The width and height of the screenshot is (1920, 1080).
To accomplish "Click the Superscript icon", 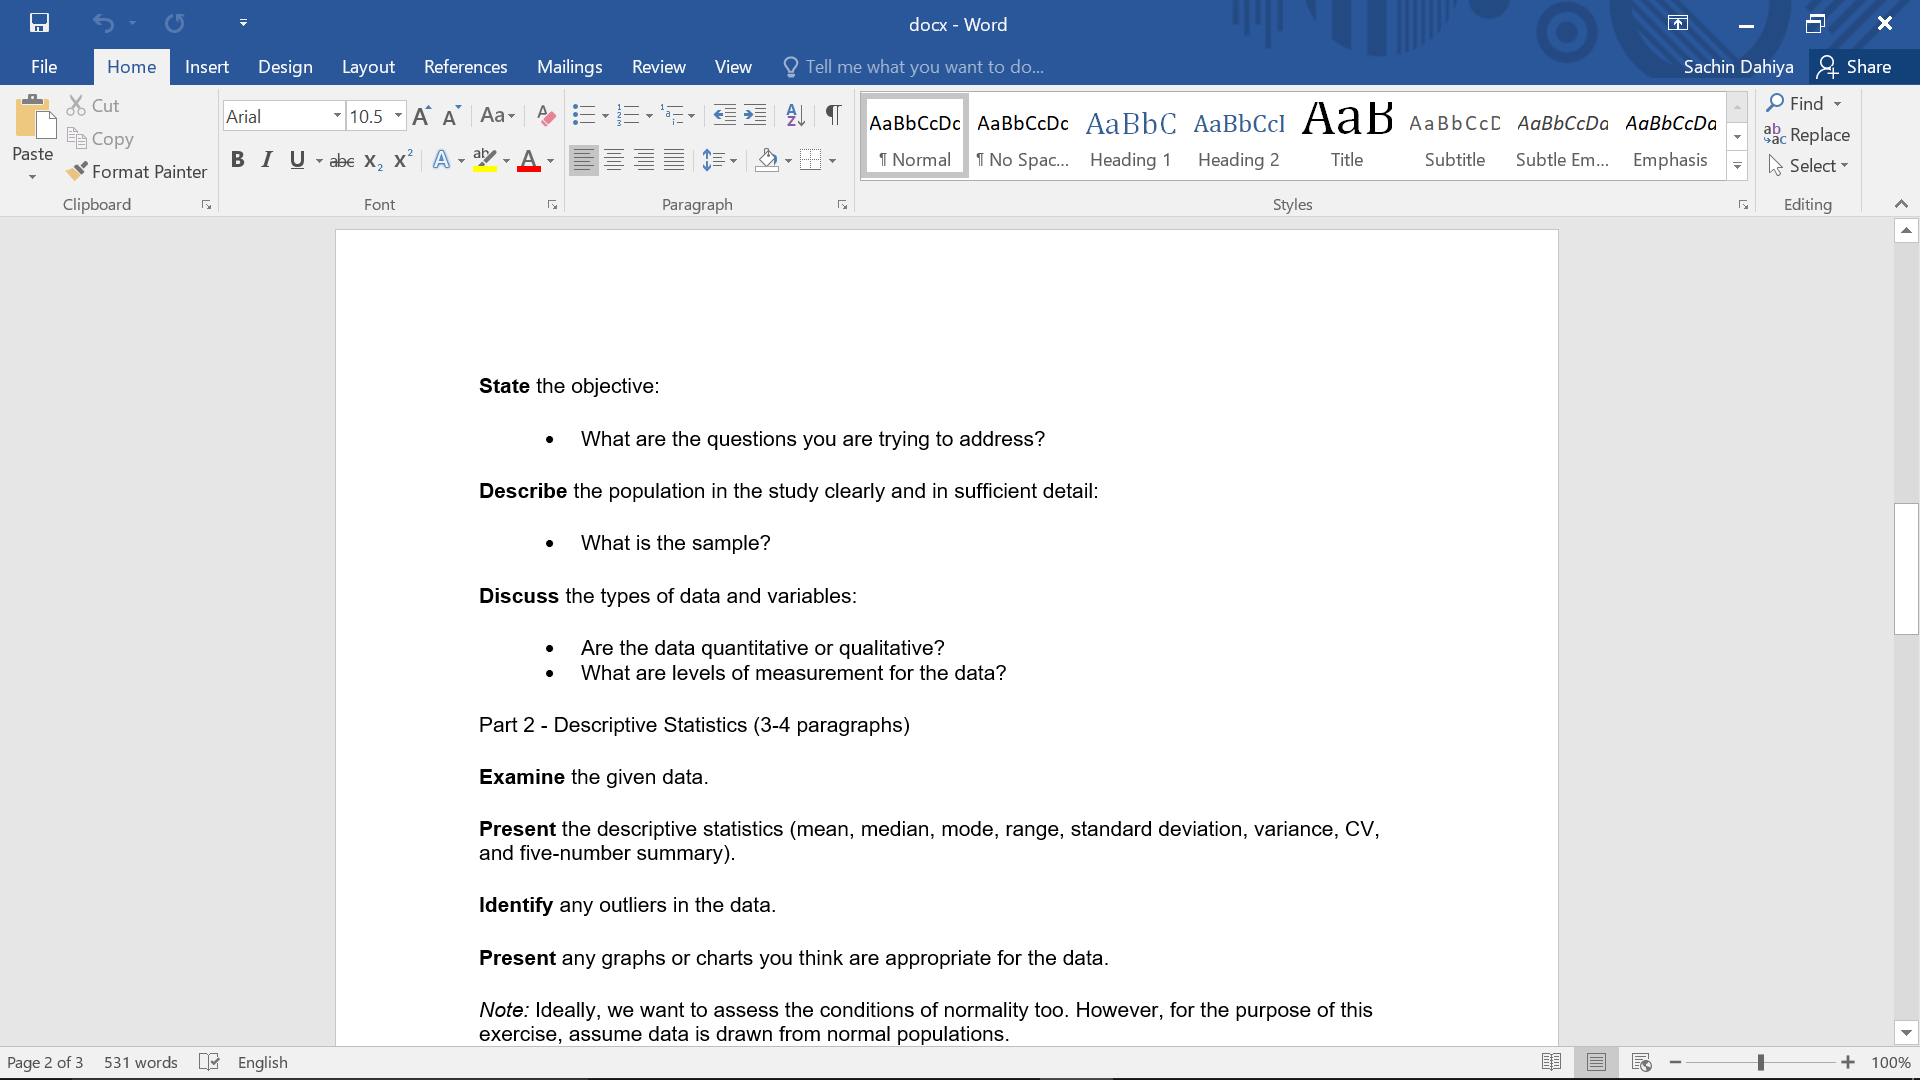I will click(x=403, y=160).
